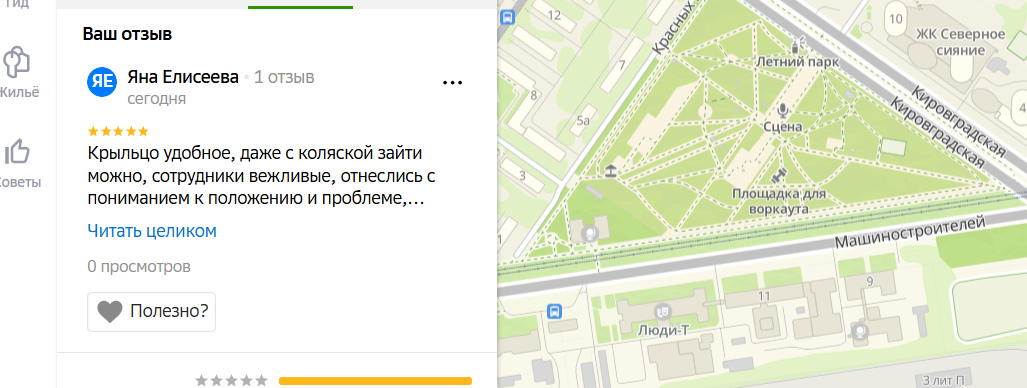
Task: Click the heart icon in Полезно button
Action: click(x=110, y=311)
